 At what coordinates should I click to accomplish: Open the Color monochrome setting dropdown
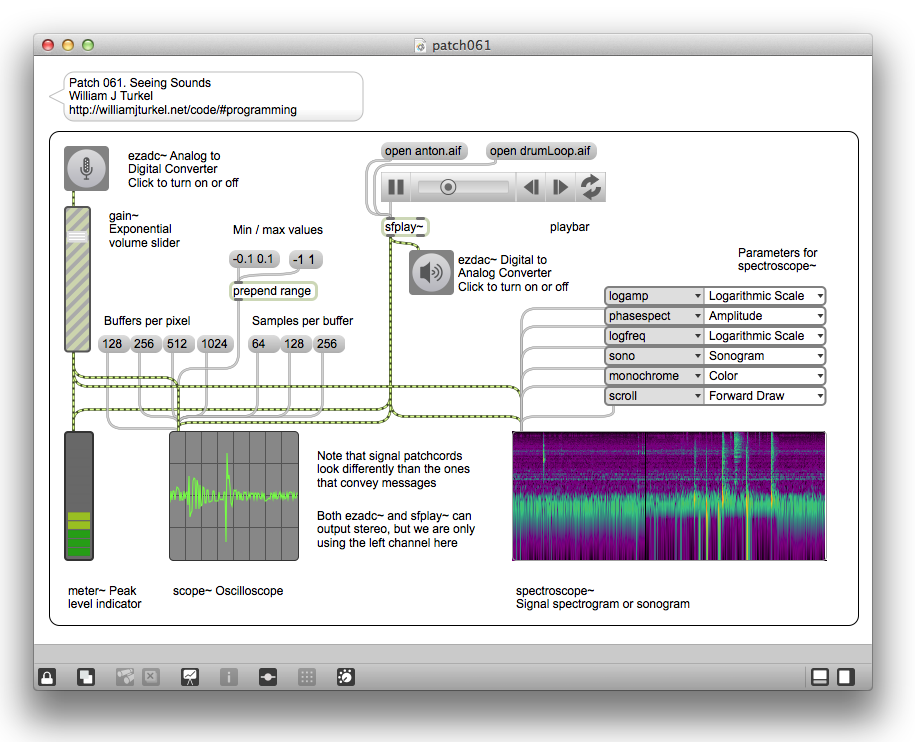point(765,376)
